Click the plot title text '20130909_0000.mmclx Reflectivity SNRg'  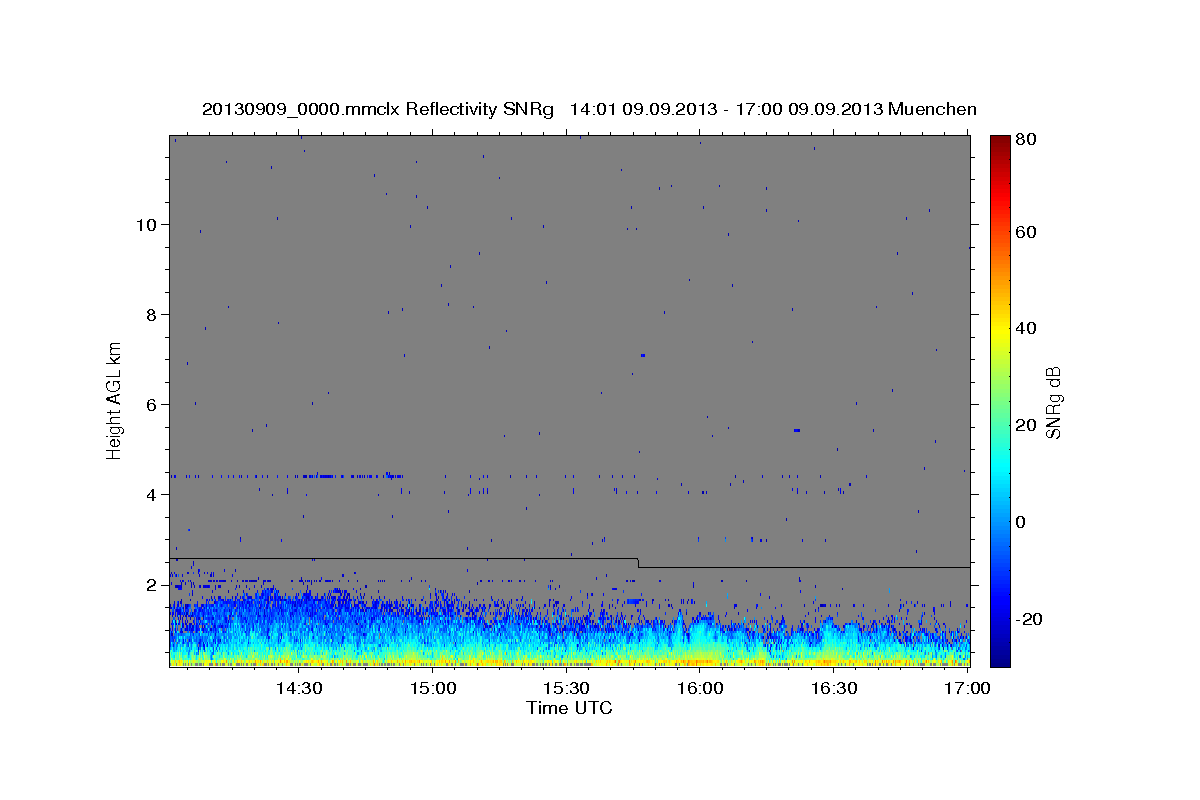point(378,109)
